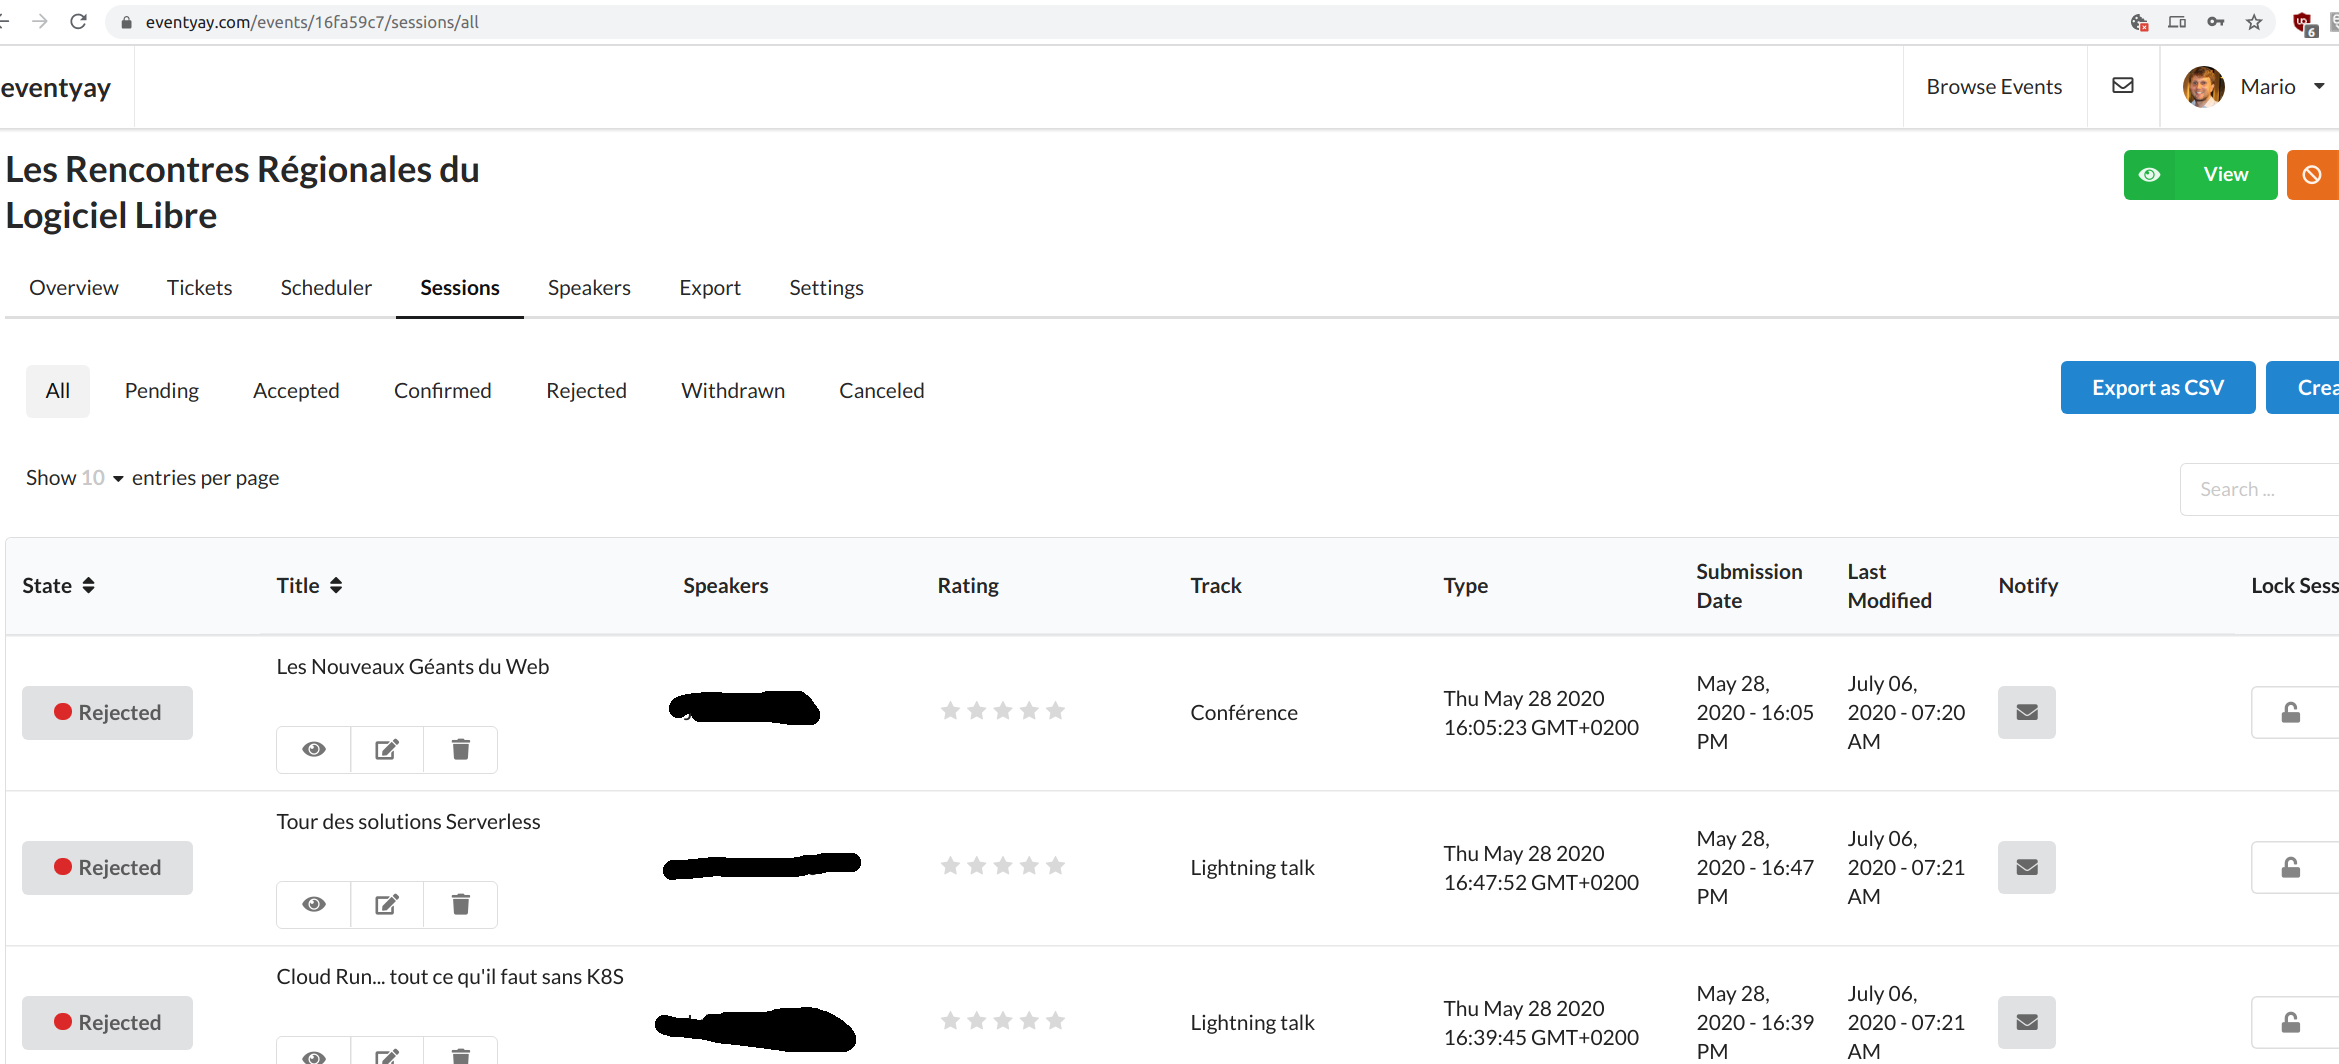Toggle session lock for the Cloud Run session
The image size is (2339, 1064).
(2292, 1023)
